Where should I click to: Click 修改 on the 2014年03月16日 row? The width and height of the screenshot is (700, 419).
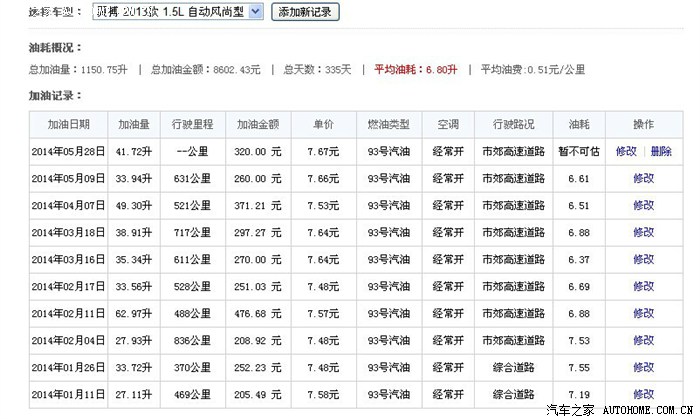(x=643, y=259)
